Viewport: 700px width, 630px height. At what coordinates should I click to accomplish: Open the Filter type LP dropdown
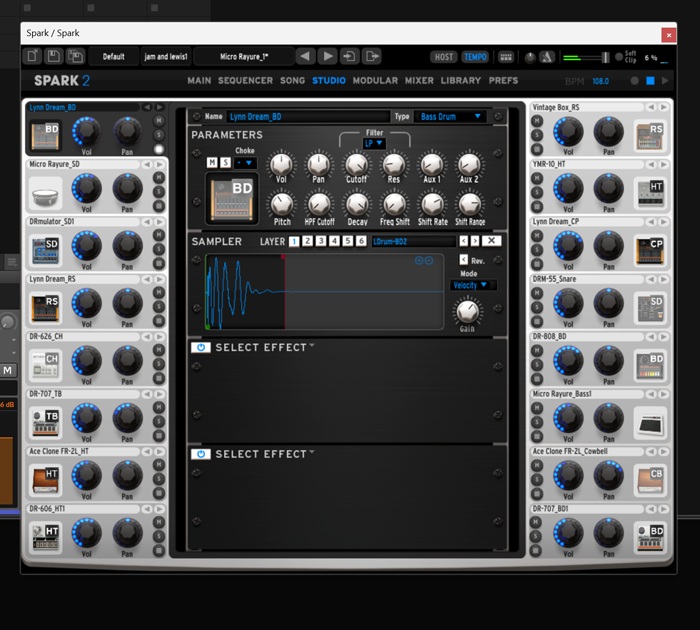pos(374,143)
